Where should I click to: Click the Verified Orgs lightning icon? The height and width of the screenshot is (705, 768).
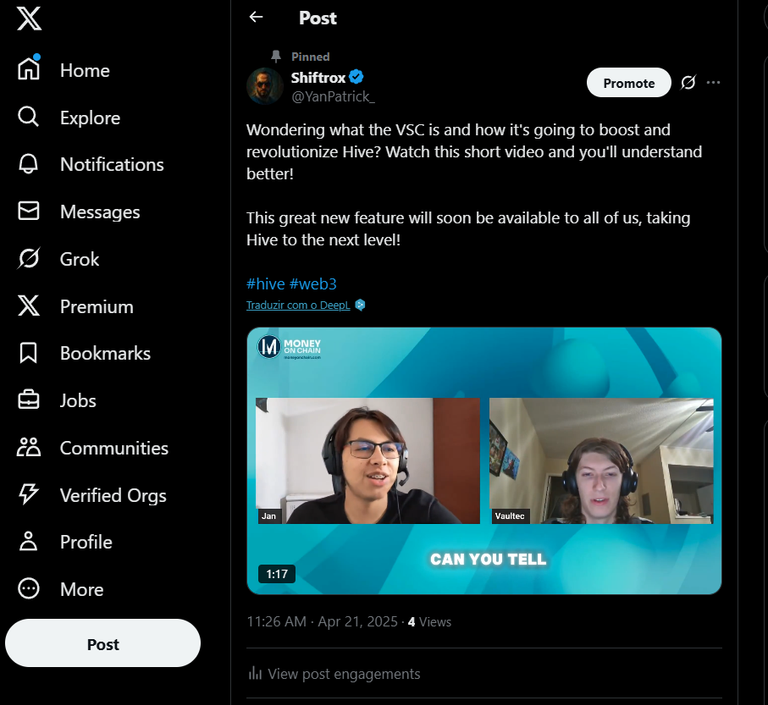[x=28, y=494]
